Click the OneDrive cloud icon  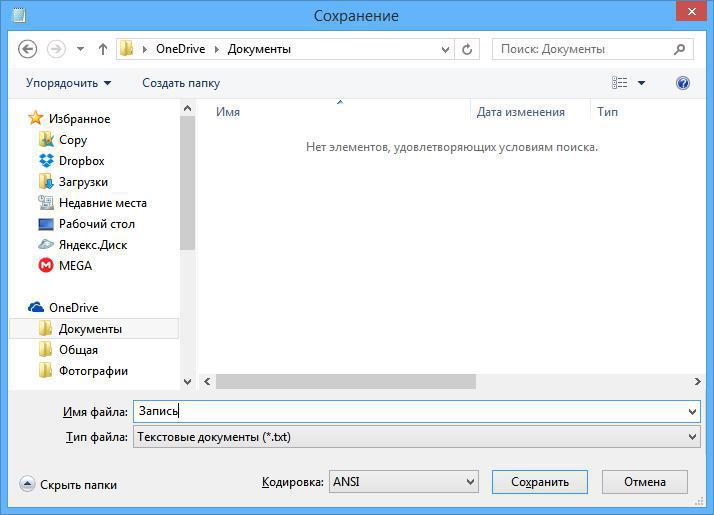pyautogui.click(x=36, y=307)
